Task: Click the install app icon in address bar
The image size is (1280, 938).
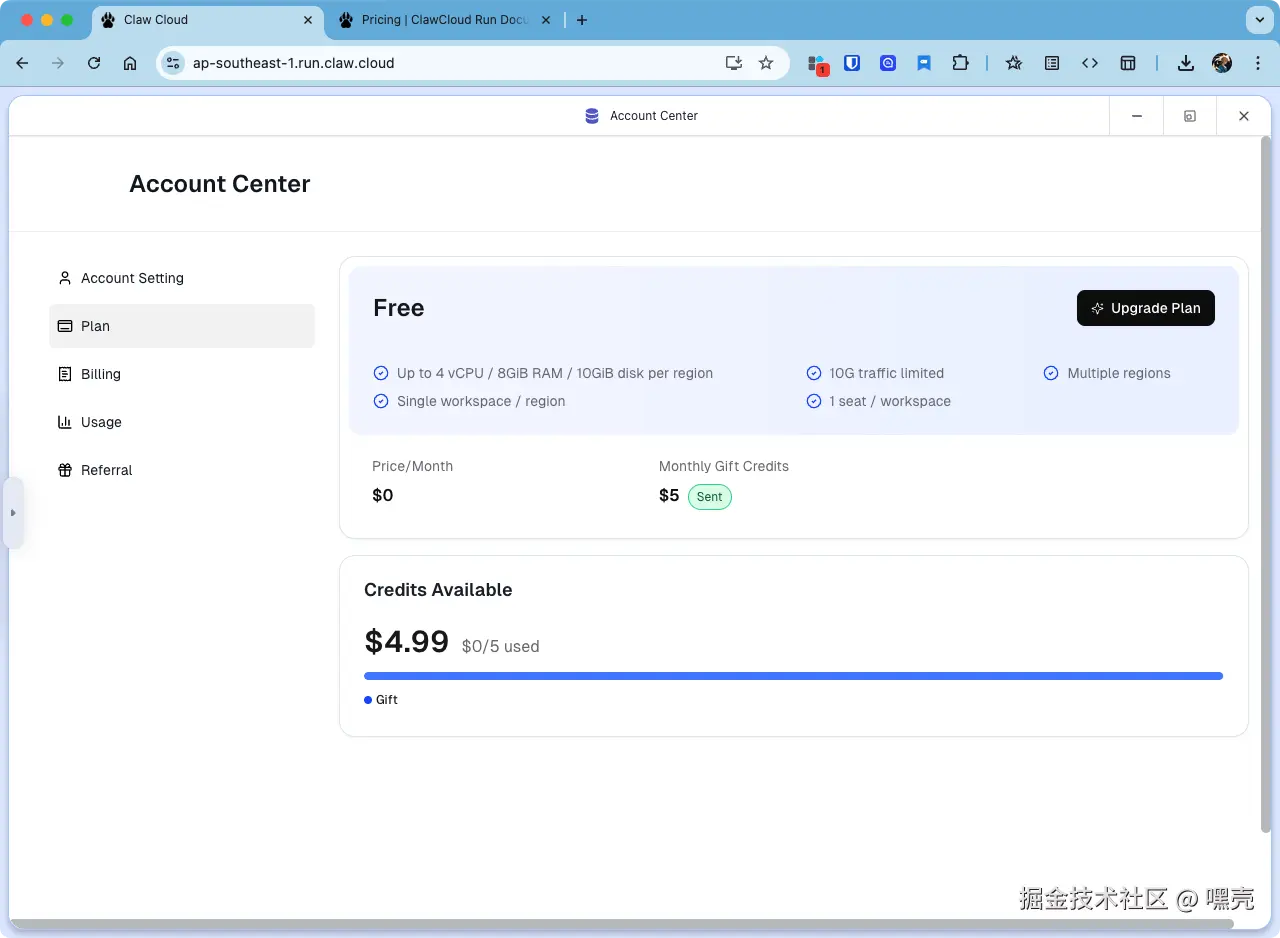Action: coord(734,63)
